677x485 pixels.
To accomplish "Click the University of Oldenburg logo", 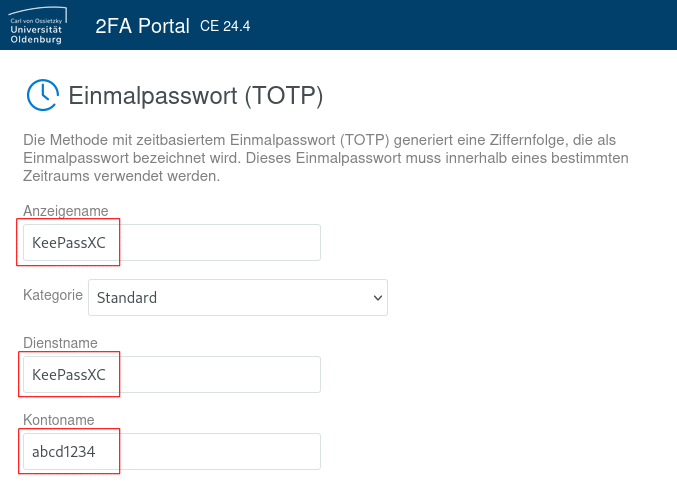I will click(36, 24).
